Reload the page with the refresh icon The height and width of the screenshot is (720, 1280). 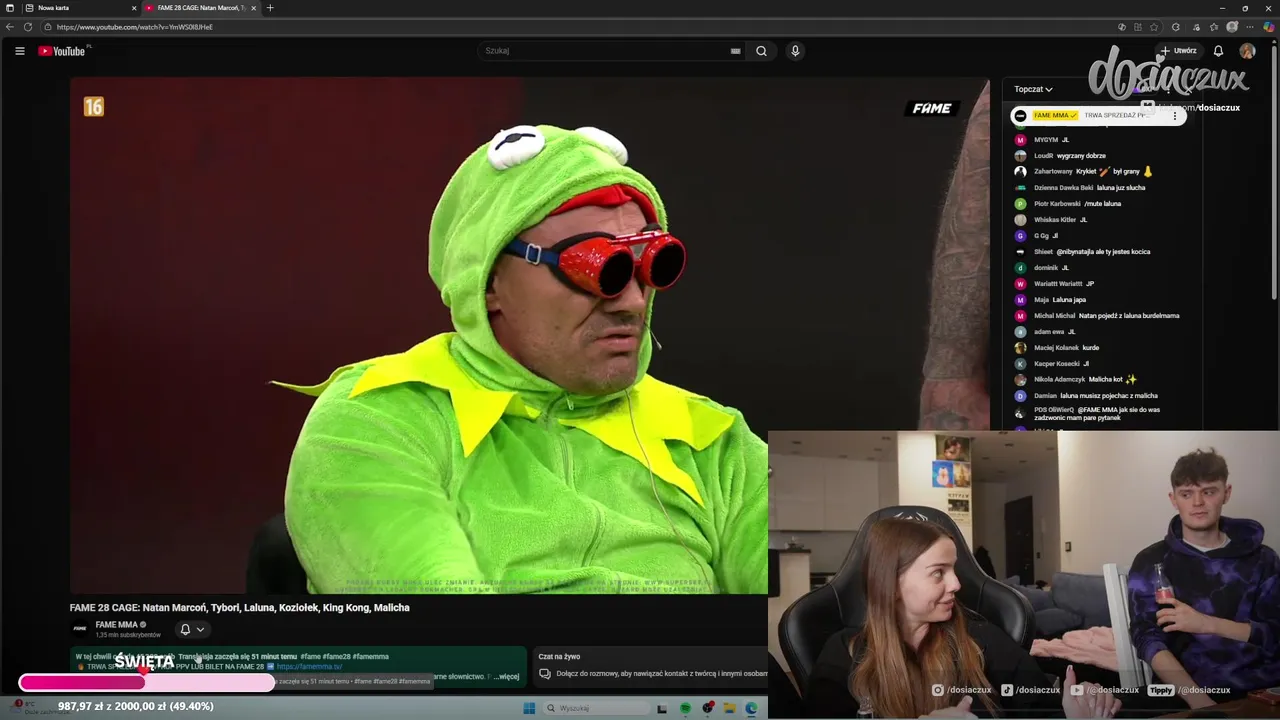28,27
